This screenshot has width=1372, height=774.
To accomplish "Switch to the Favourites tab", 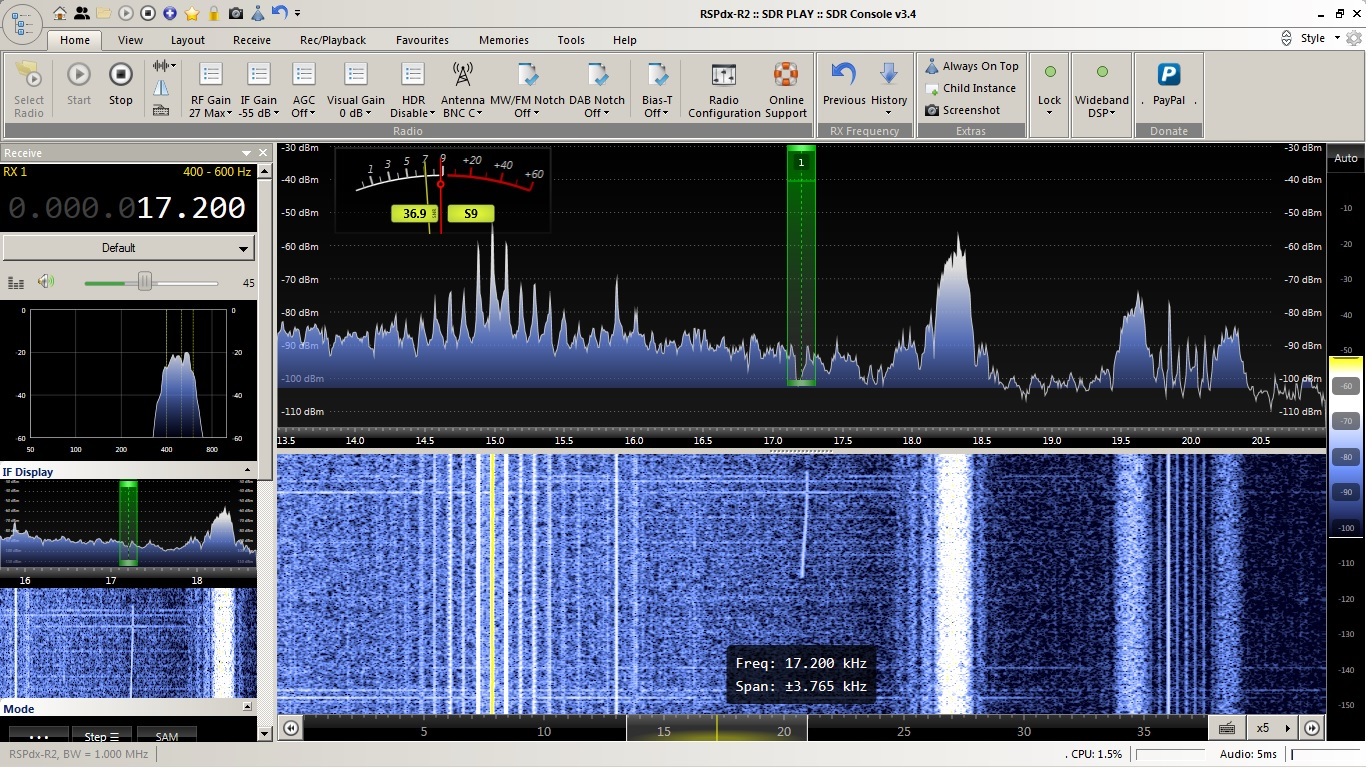I will [x=422, y=40].
